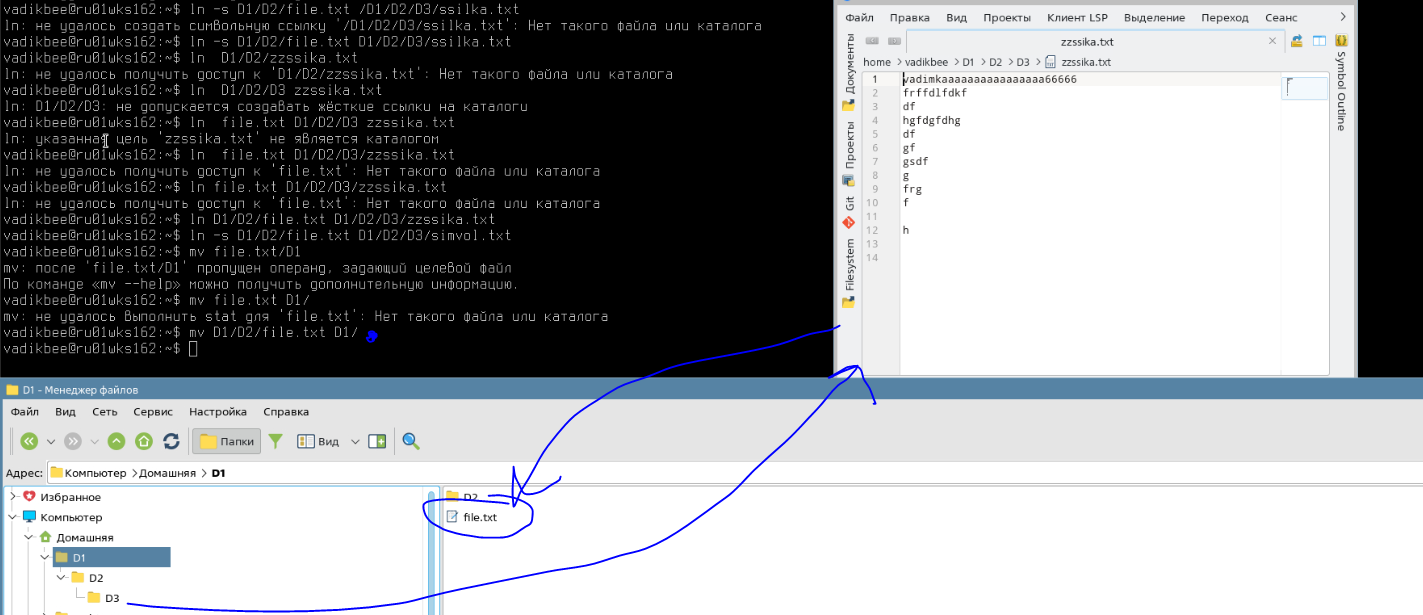Open the Git side panel in Kate
1423x615 pixels.
point(849,213)
